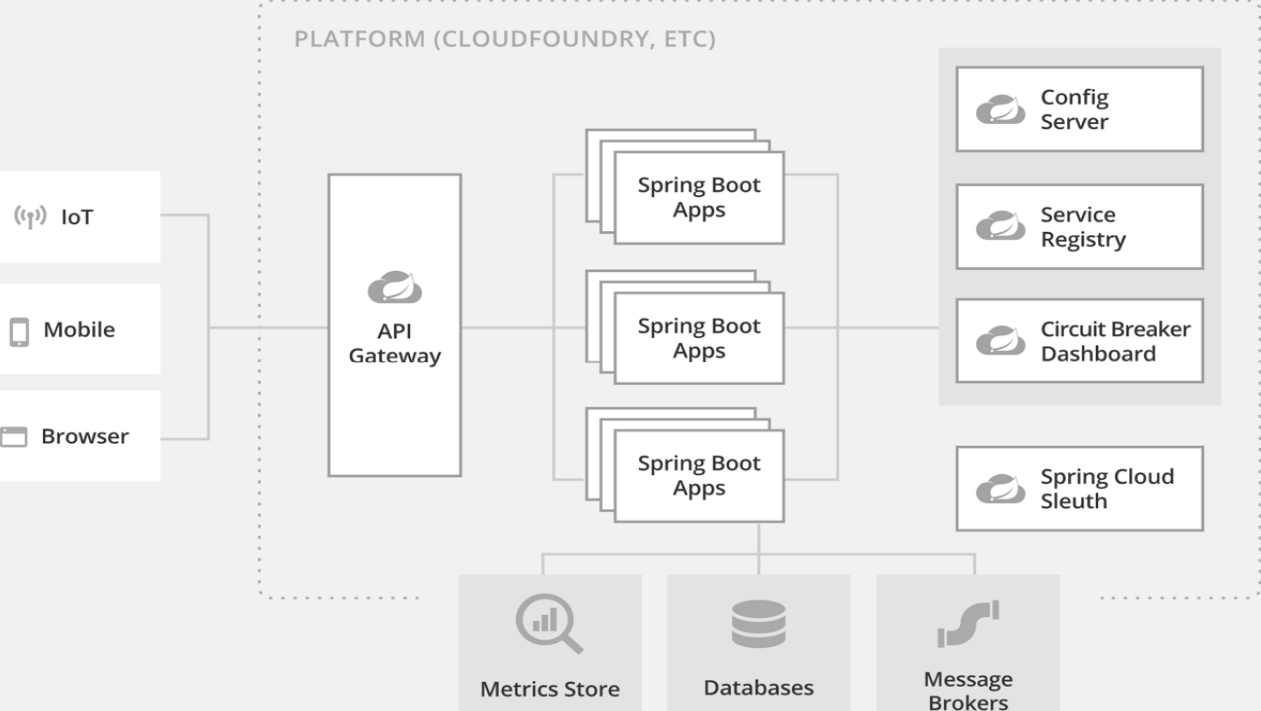Click the 'IoT' label text
The height and width of the screenshot is (711, 1261).
pyautogui.click(x=78, y=218)
